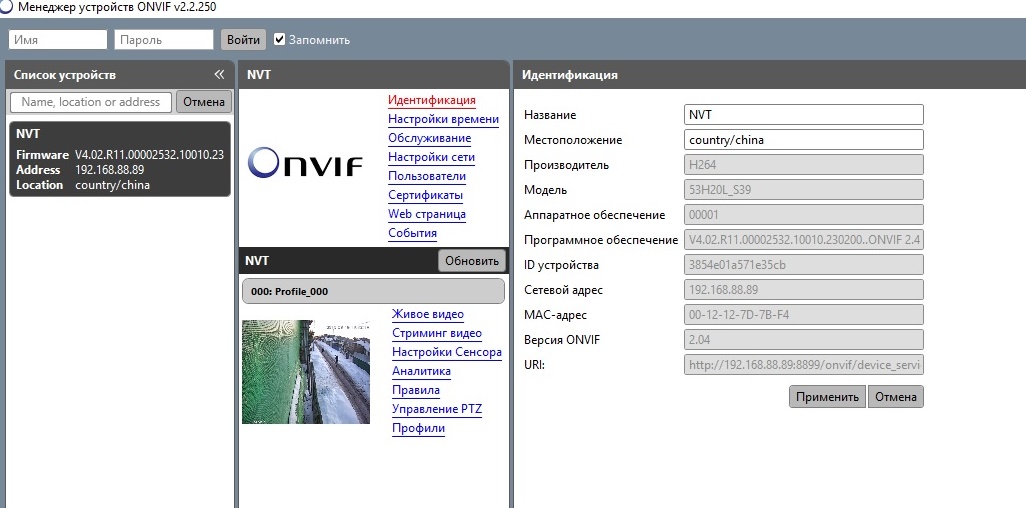
Task: Open Настройки сети network settings
Action: coord(431,157)
